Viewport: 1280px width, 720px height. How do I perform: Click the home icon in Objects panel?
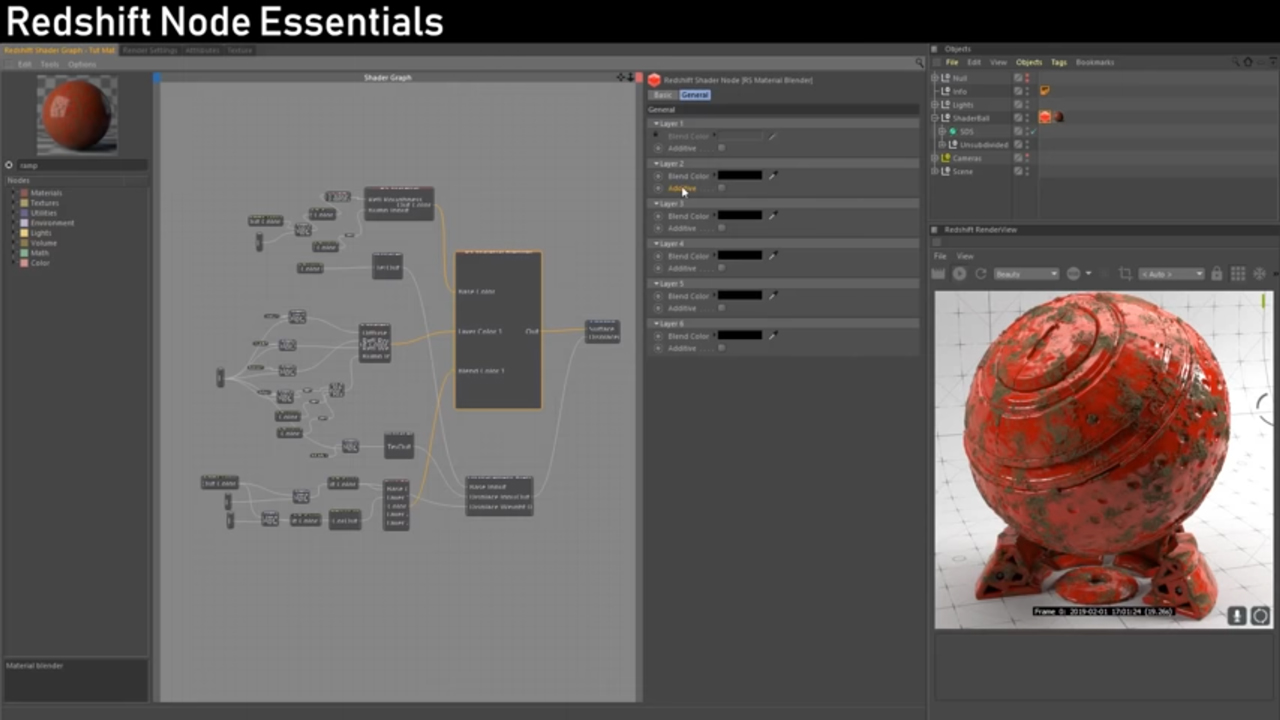point(1247,62)
